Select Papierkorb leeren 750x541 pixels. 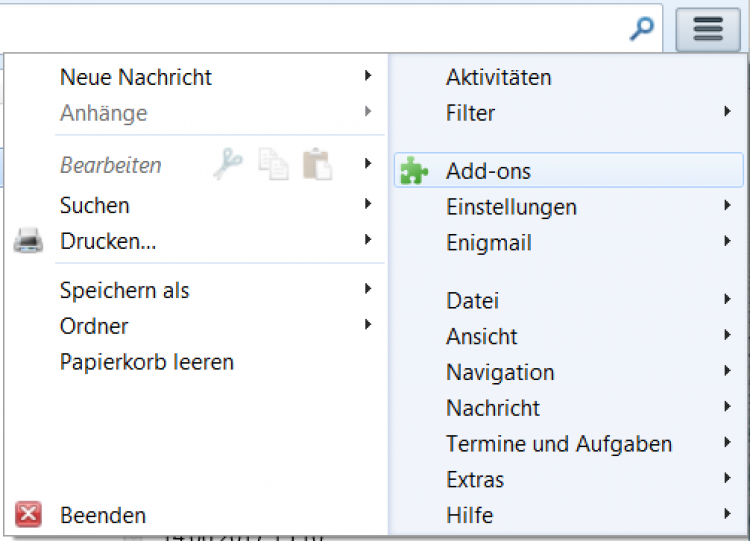click(146, 361)
